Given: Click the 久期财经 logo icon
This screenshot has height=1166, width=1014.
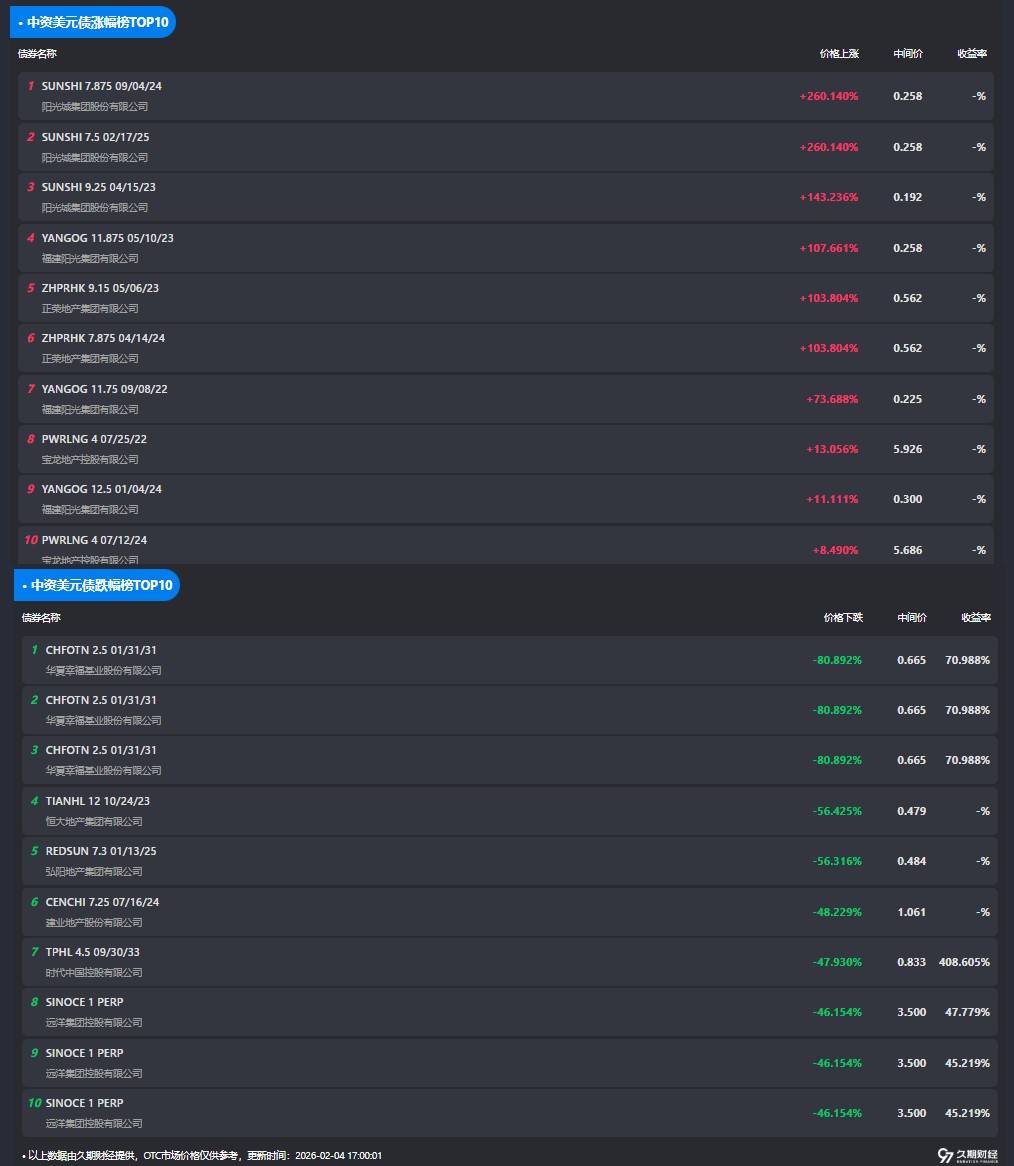Looking at the screenshot, I should [945, 1155].
